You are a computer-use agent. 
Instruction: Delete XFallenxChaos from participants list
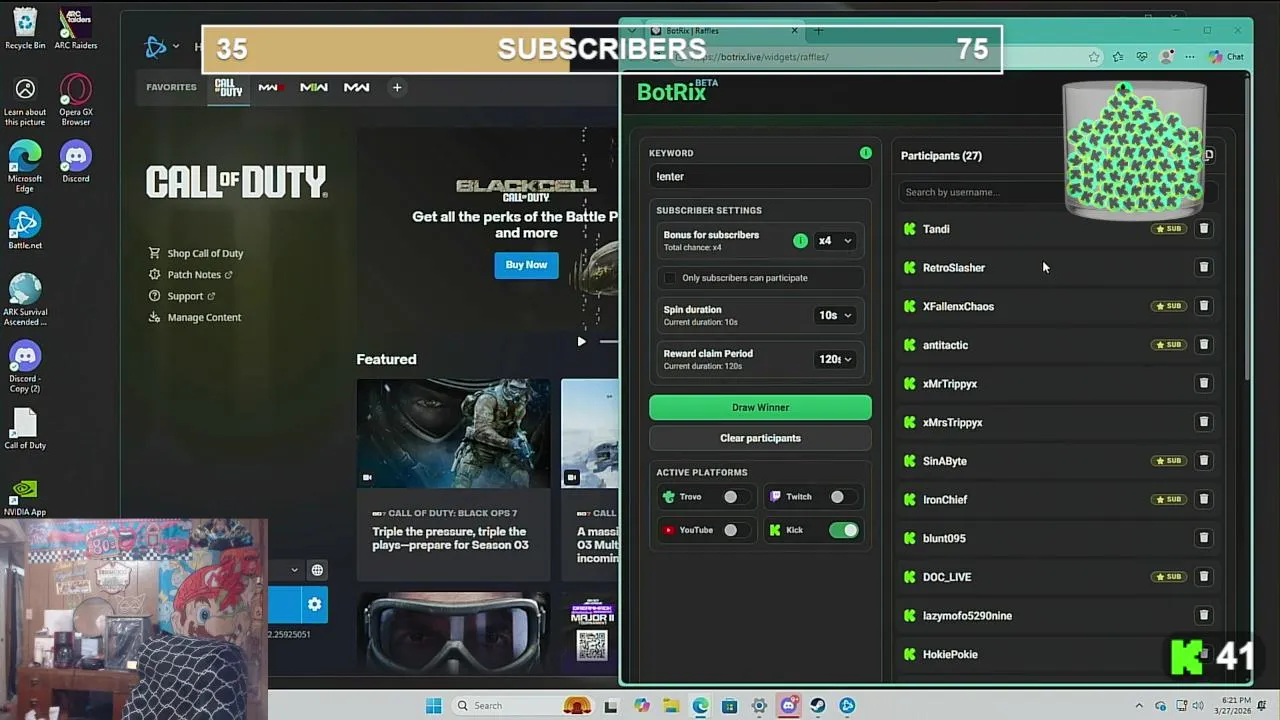pos(1204,306)
